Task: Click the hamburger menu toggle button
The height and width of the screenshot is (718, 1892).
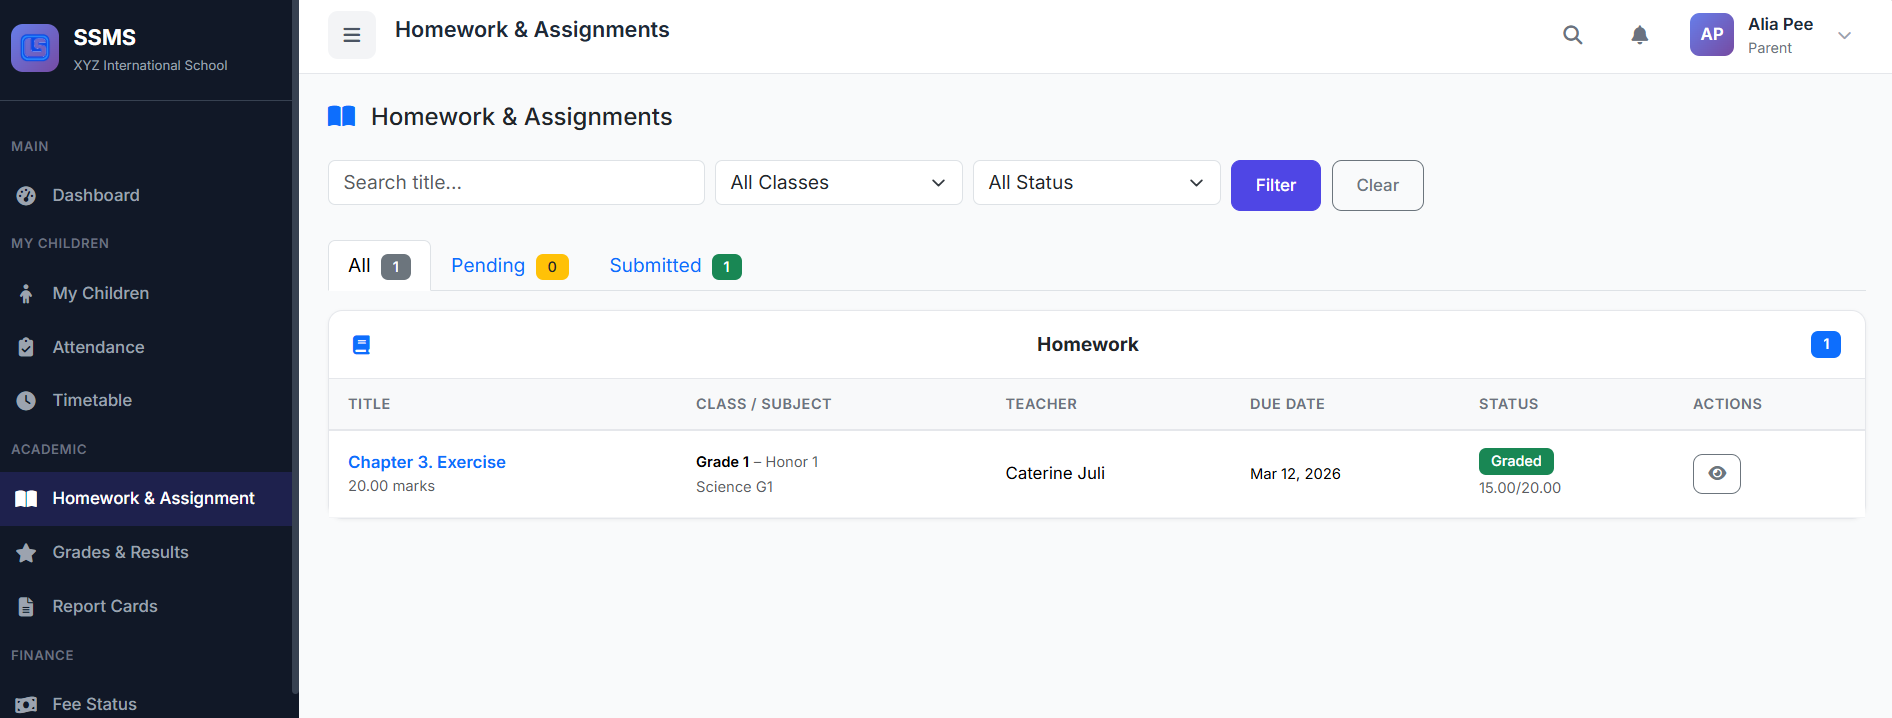Action: coord(352,35)
